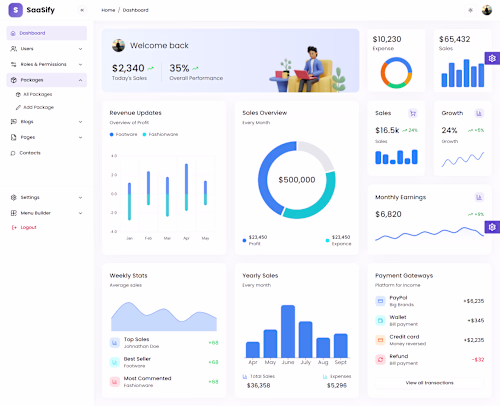The height and width of the screenshot is (406, 500).
Task: Click the Sales card shopping cart icon
Action: [413, 113]
